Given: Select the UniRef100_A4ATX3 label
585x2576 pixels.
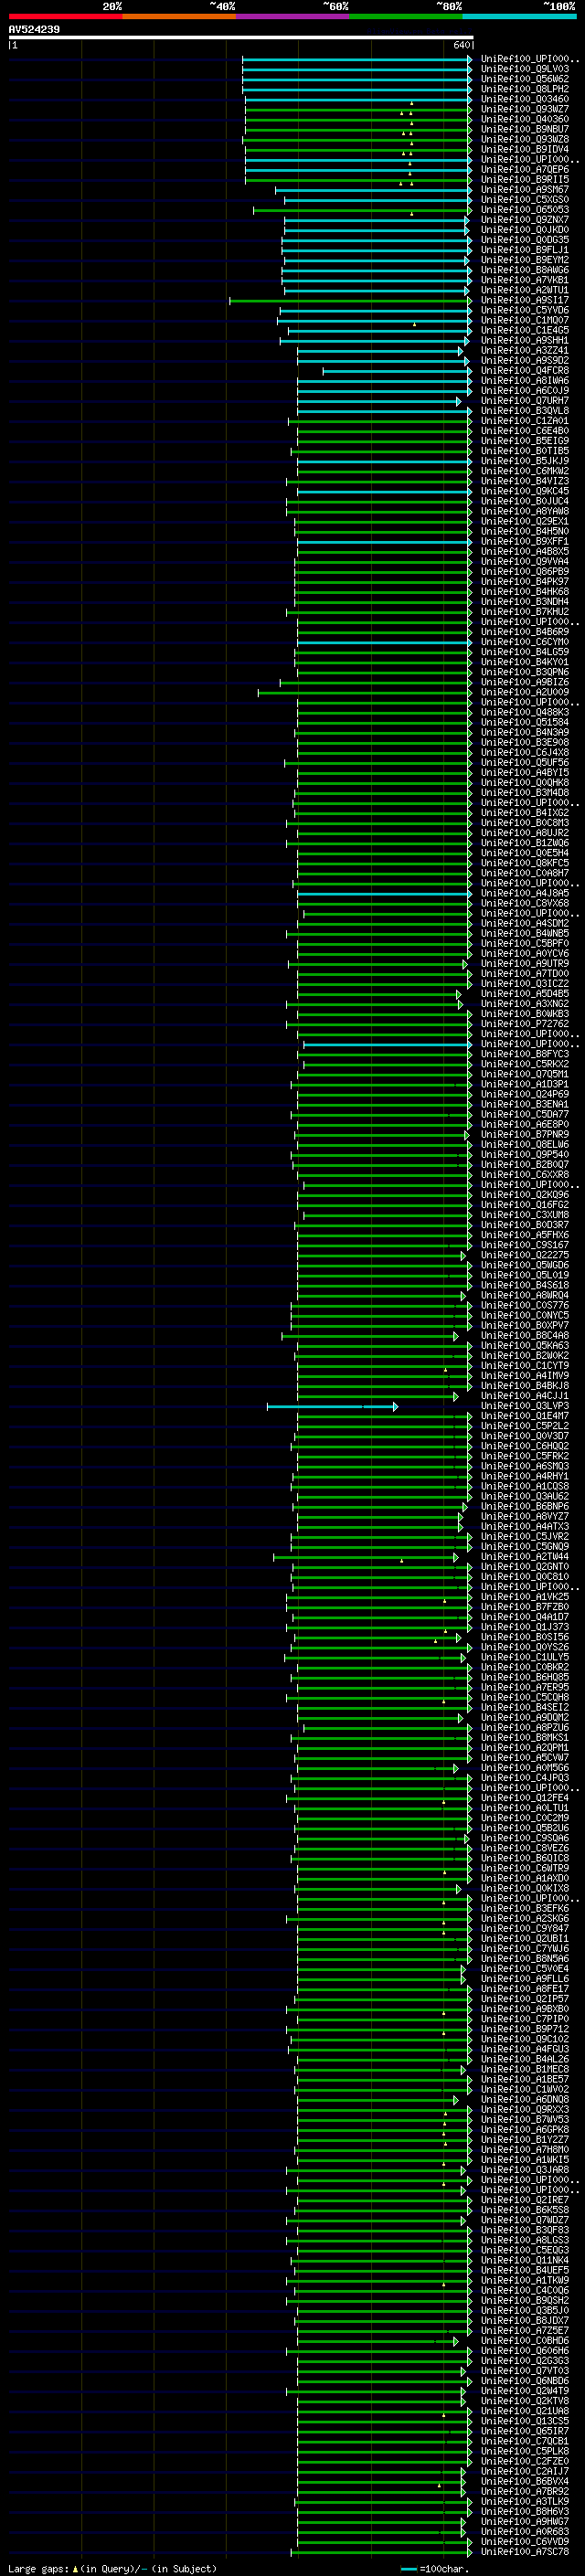Looking at the screenshot, I should 524,1527.
